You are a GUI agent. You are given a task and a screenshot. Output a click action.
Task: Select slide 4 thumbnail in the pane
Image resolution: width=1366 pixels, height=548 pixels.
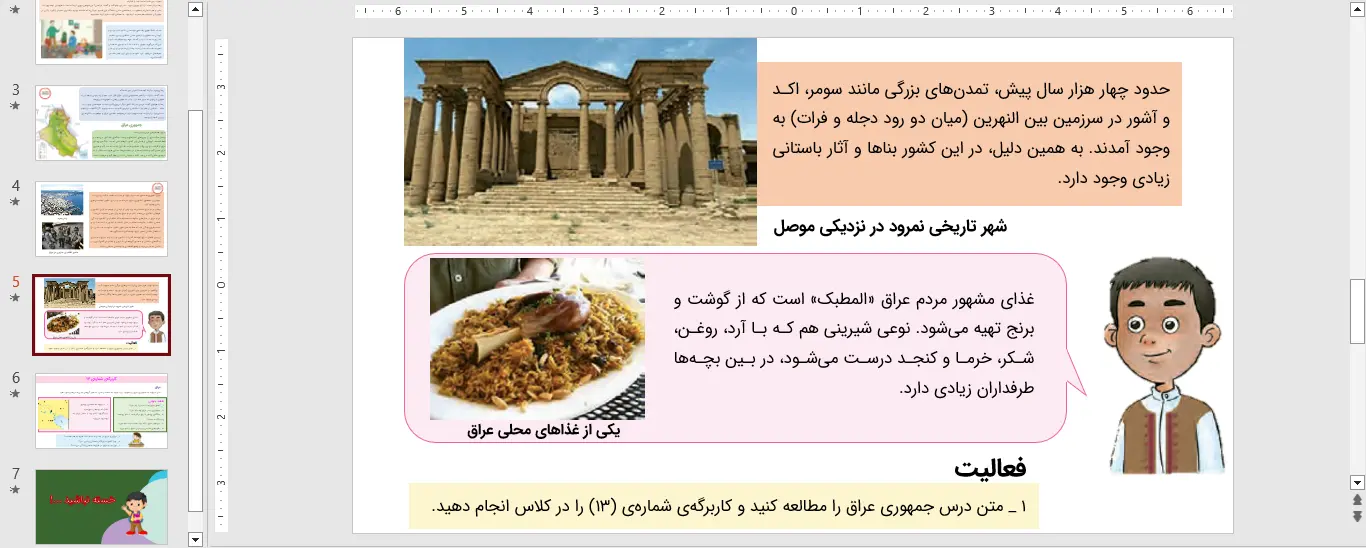pyautogui.click(x=102, y=218)
